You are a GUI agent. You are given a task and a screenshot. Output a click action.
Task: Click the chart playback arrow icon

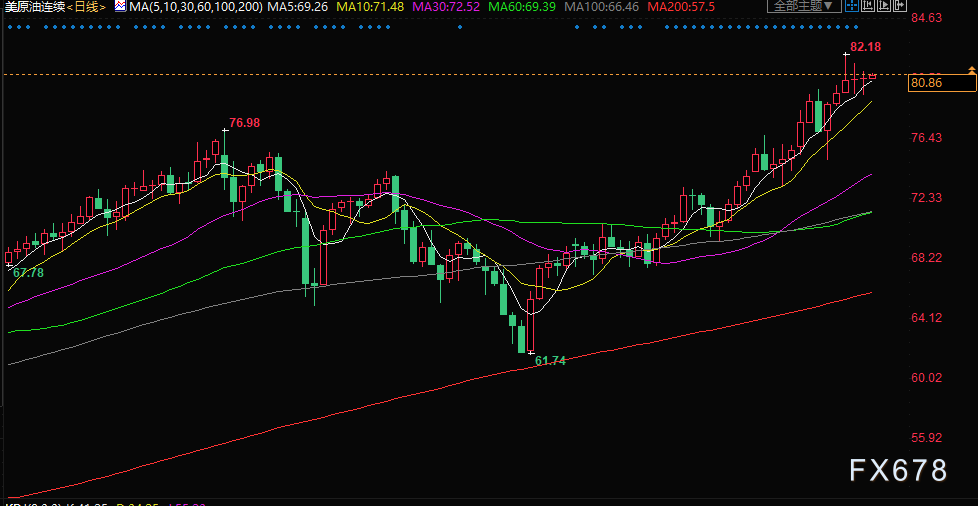click(884, 5)
